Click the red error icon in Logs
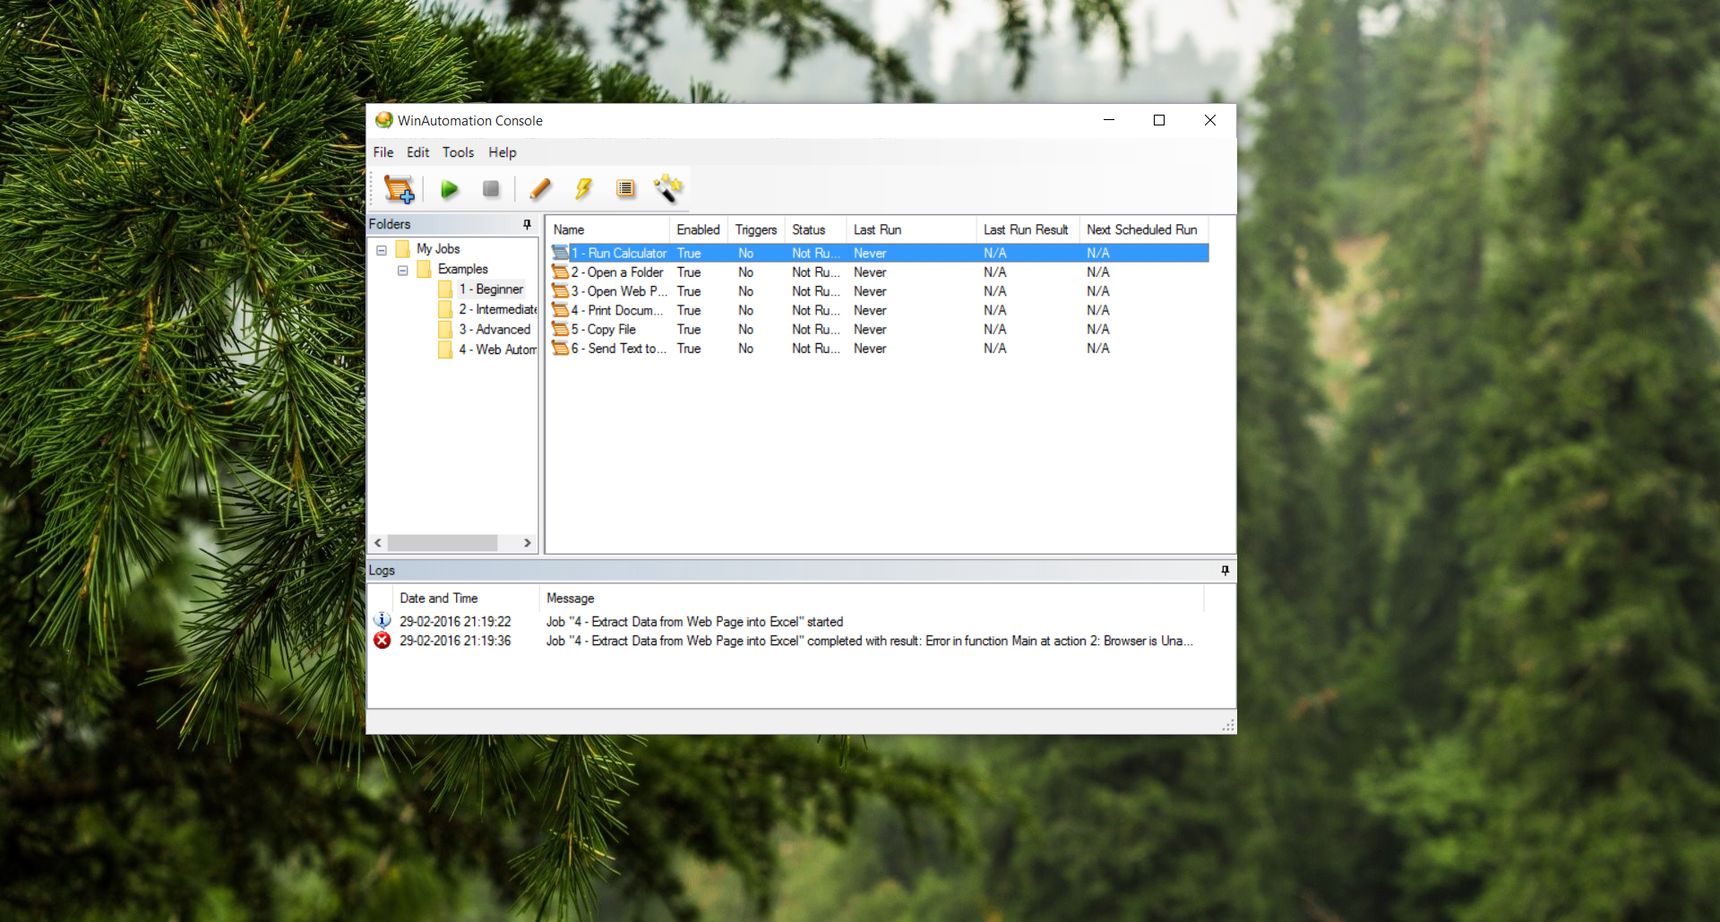 point(382,641)
